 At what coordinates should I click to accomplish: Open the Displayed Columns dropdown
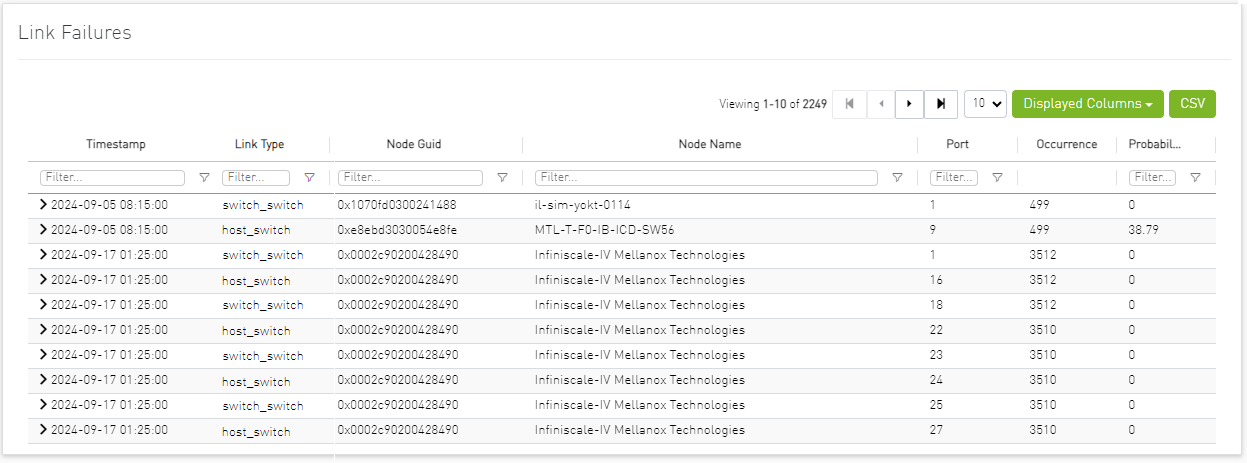coord(1087,104)
